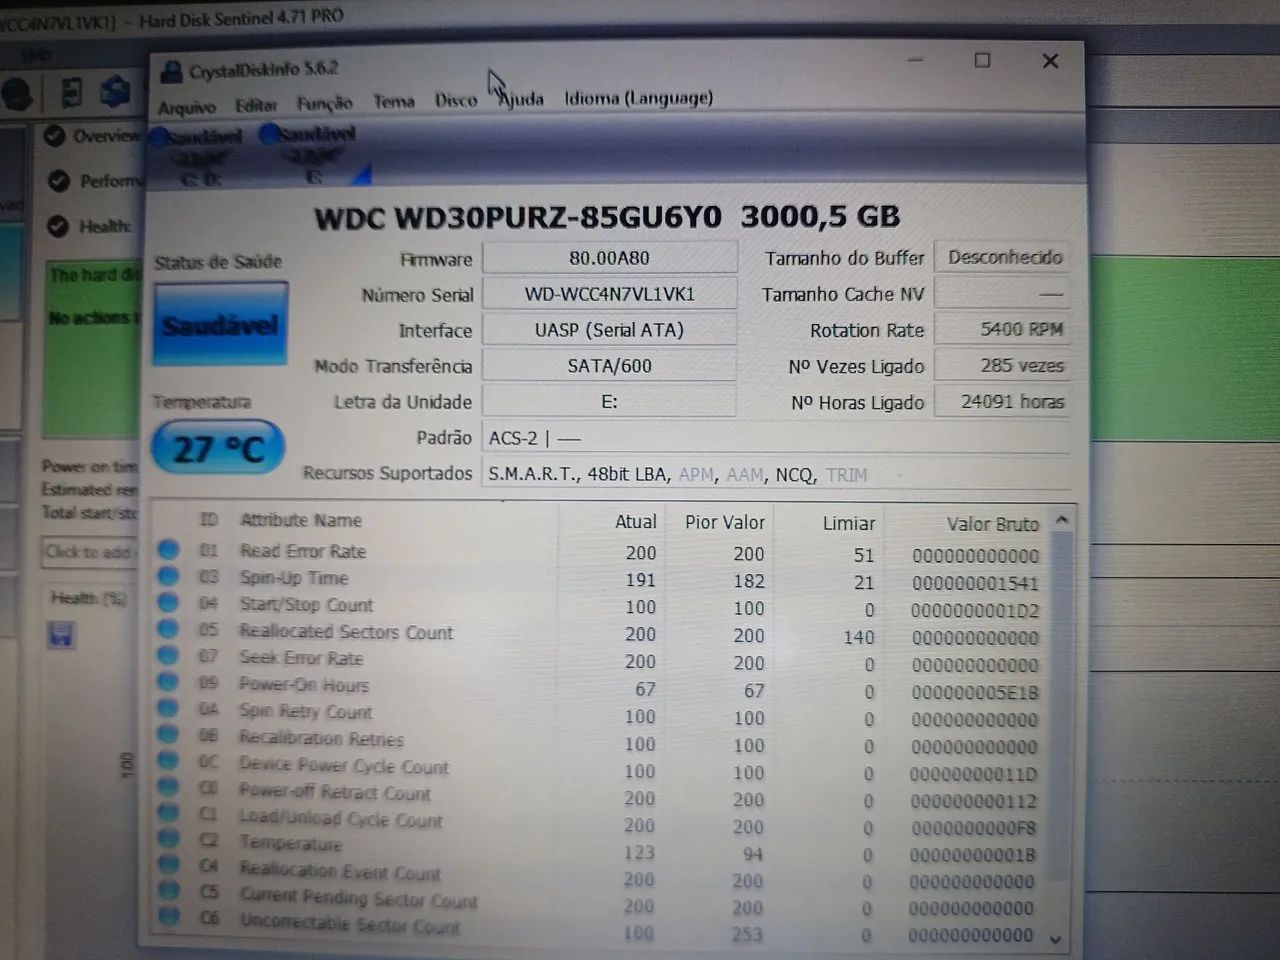Click the status dot for Load/Unload Cycle Count
Image resolution: width=1280 pixels, height=960 pixels.
(x=168, y=814)
